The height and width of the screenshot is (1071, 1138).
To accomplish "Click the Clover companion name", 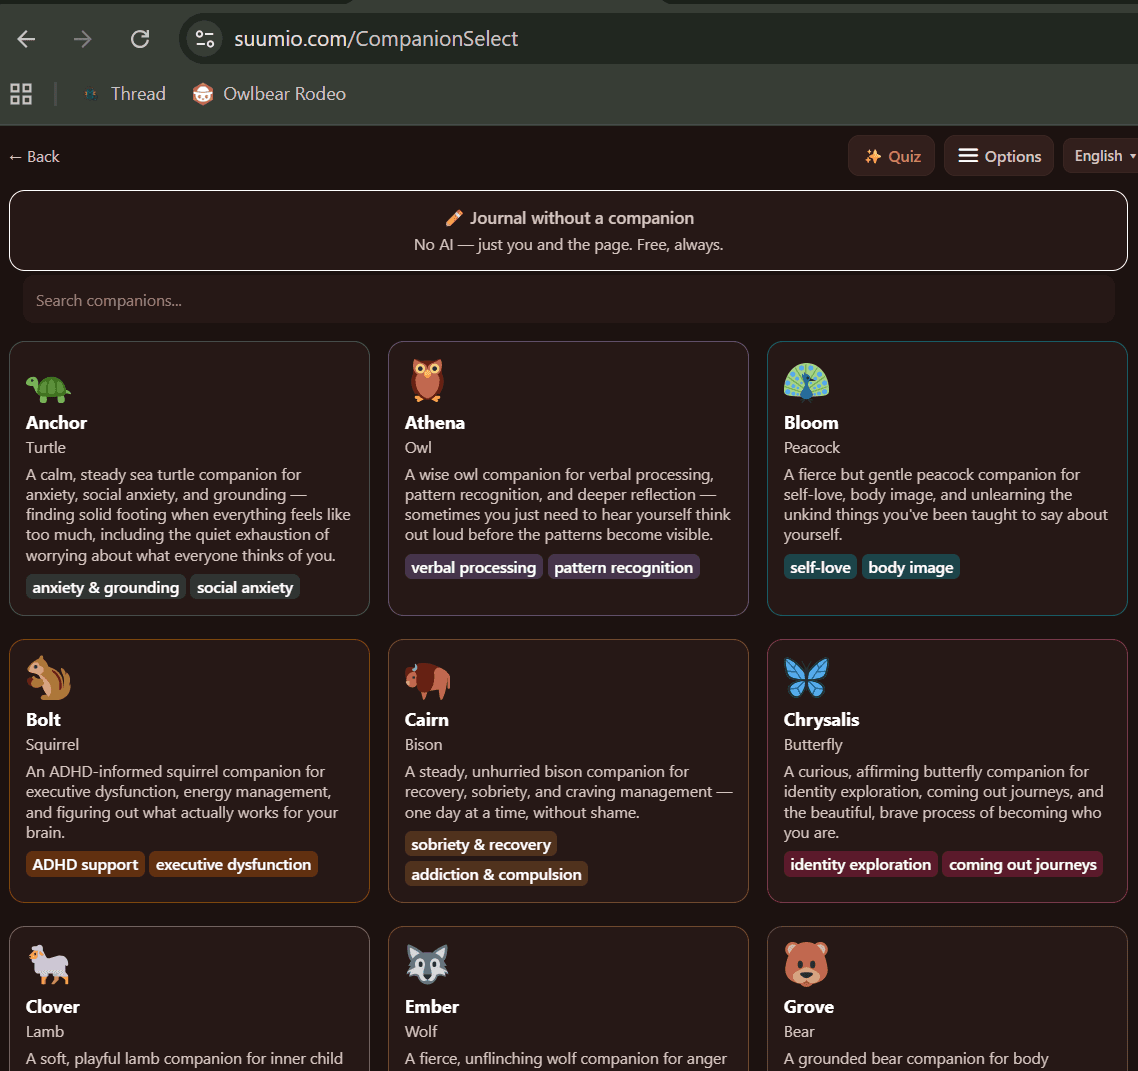I will (x=53, y=1007).
